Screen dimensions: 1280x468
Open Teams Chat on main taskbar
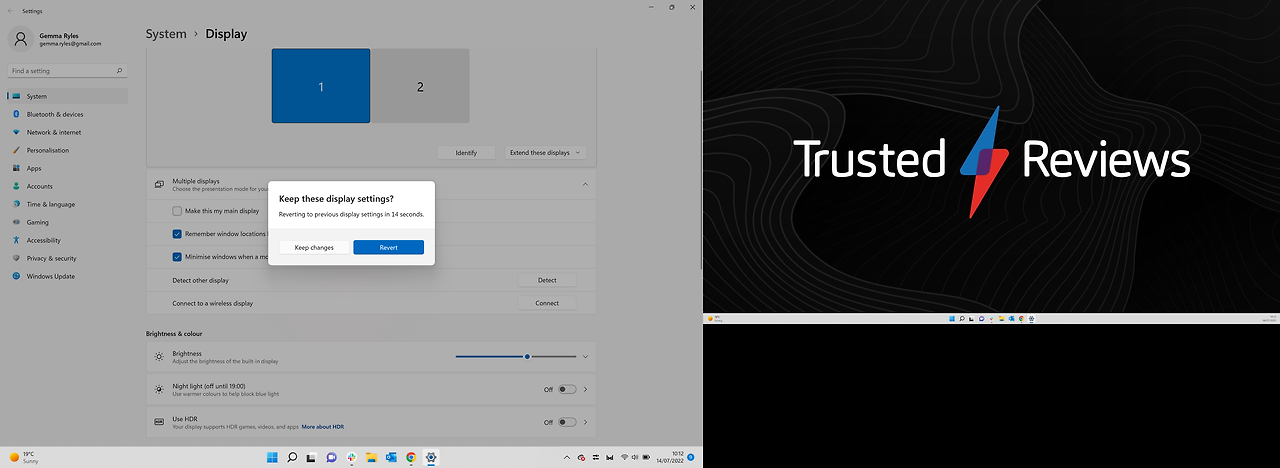tap(331, 457)
